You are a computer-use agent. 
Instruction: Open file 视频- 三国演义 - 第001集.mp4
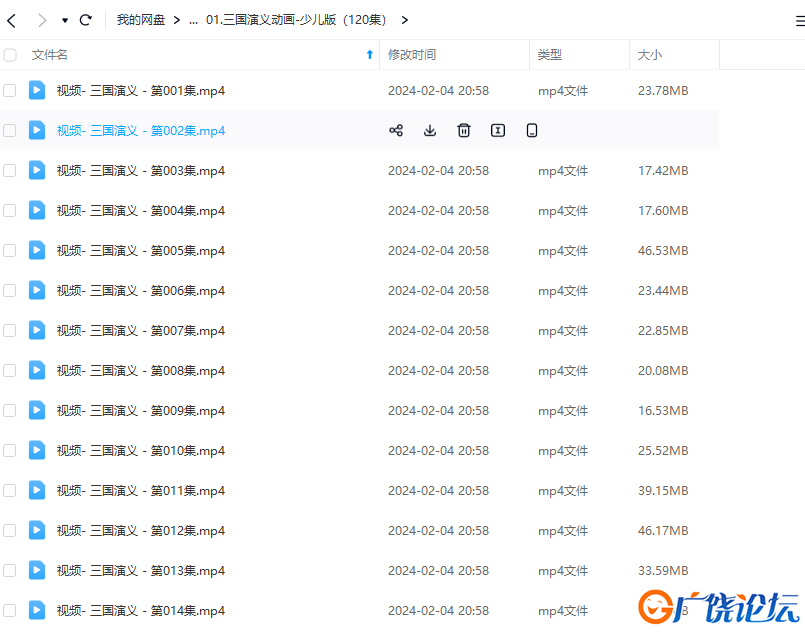(141, 91)
